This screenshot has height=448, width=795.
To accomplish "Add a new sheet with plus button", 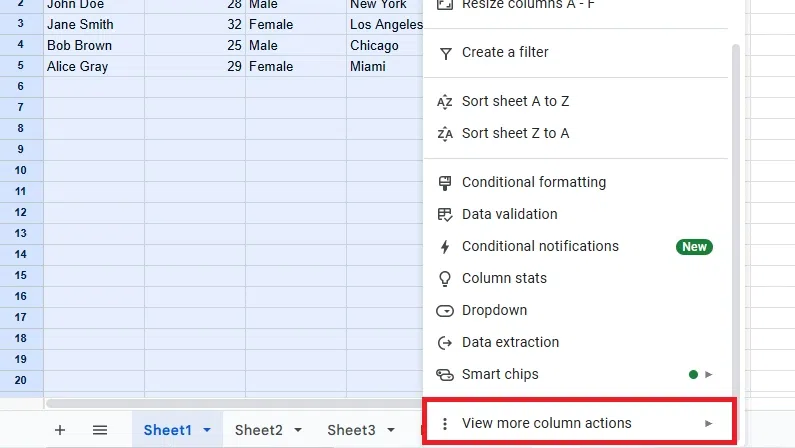I will (60, 430).
